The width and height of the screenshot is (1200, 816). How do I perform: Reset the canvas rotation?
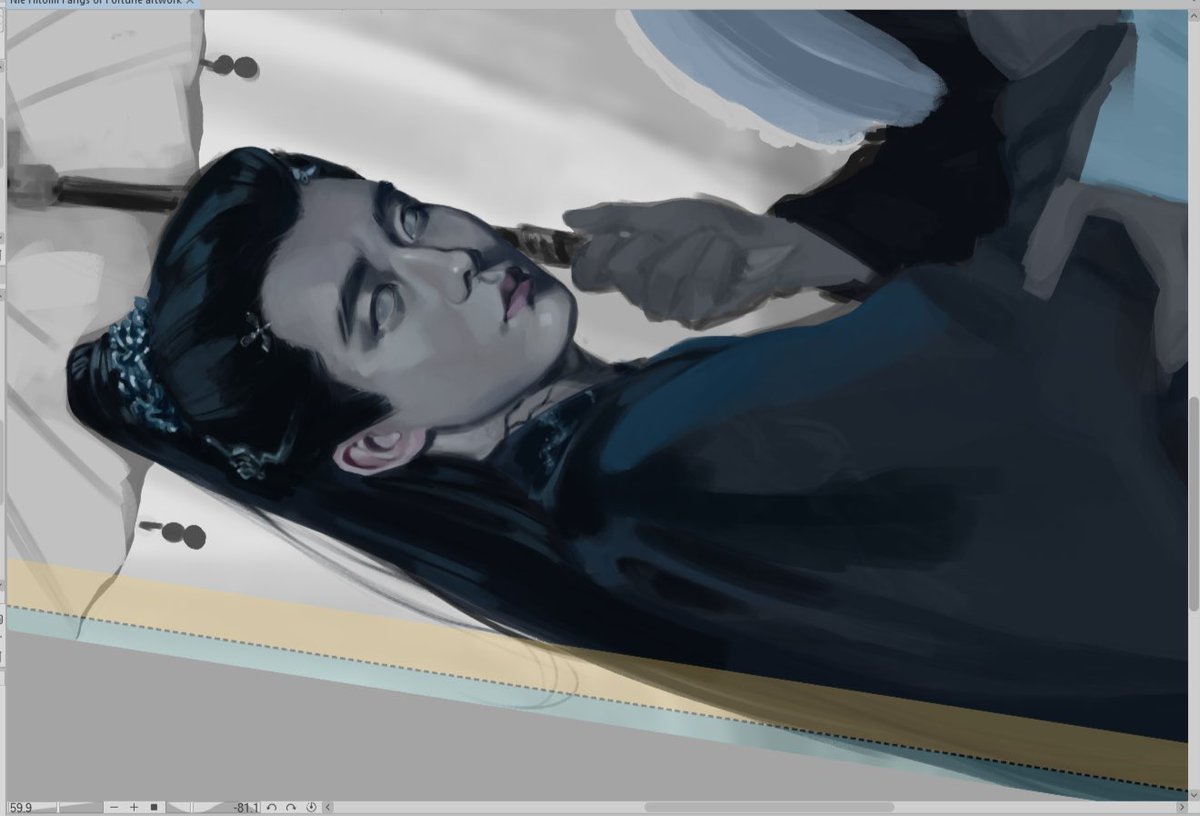(311, 807)
